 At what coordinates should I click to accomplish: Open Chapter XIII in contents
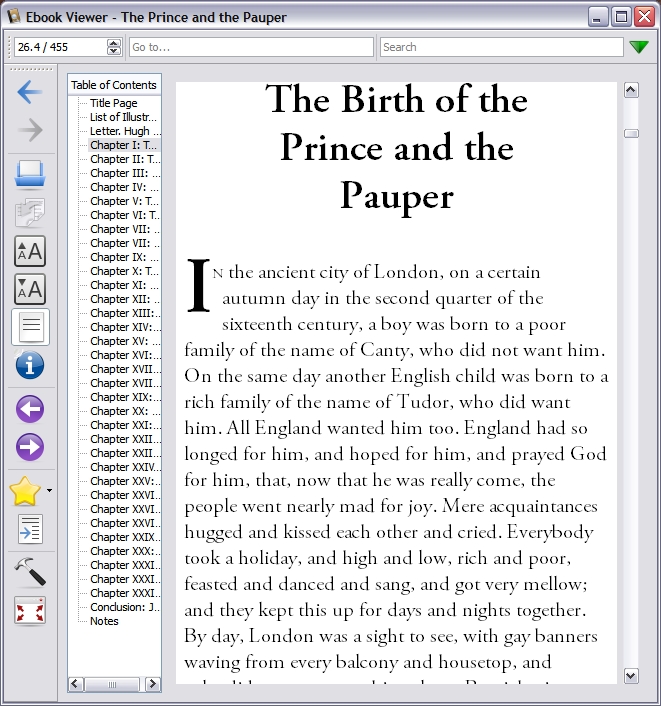coord(125,313)
